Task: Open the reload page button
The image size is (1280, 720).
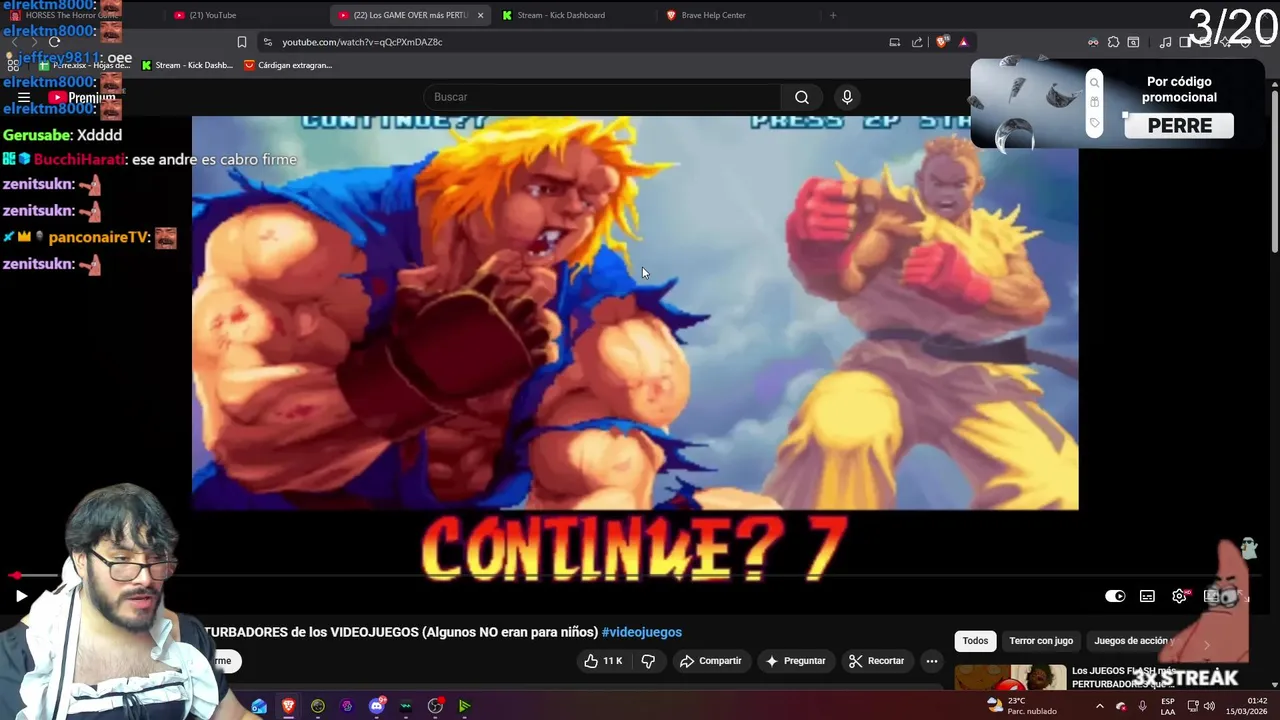Action: point(54,42)
